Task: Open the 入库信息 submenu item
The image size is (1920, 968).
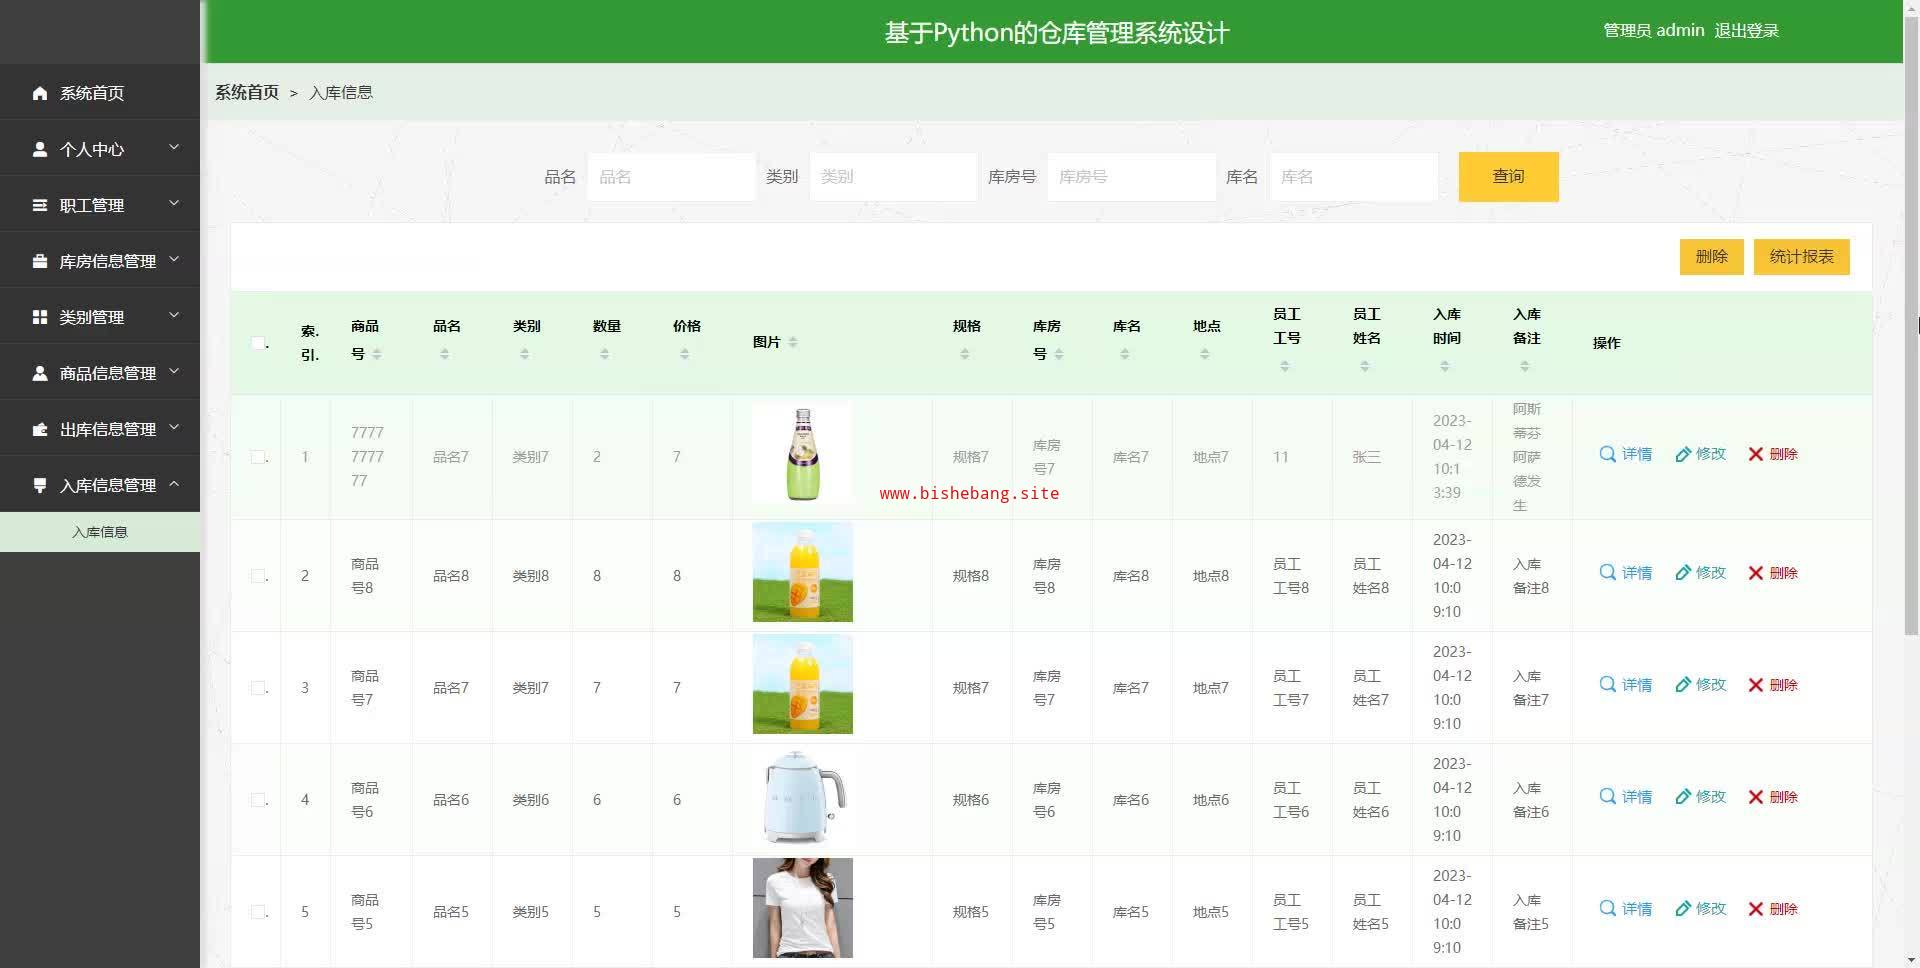Action: 100,532
